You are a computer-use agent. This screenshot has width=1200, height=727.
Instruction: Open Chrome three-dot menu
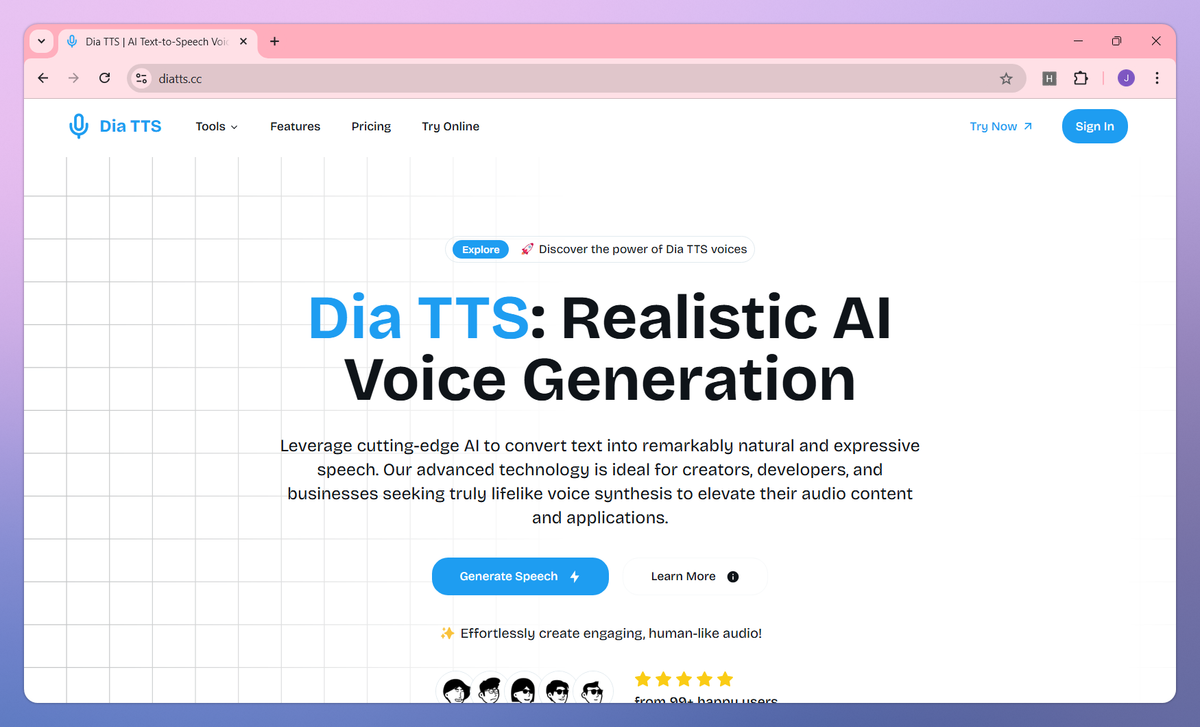pos(1157,78)
